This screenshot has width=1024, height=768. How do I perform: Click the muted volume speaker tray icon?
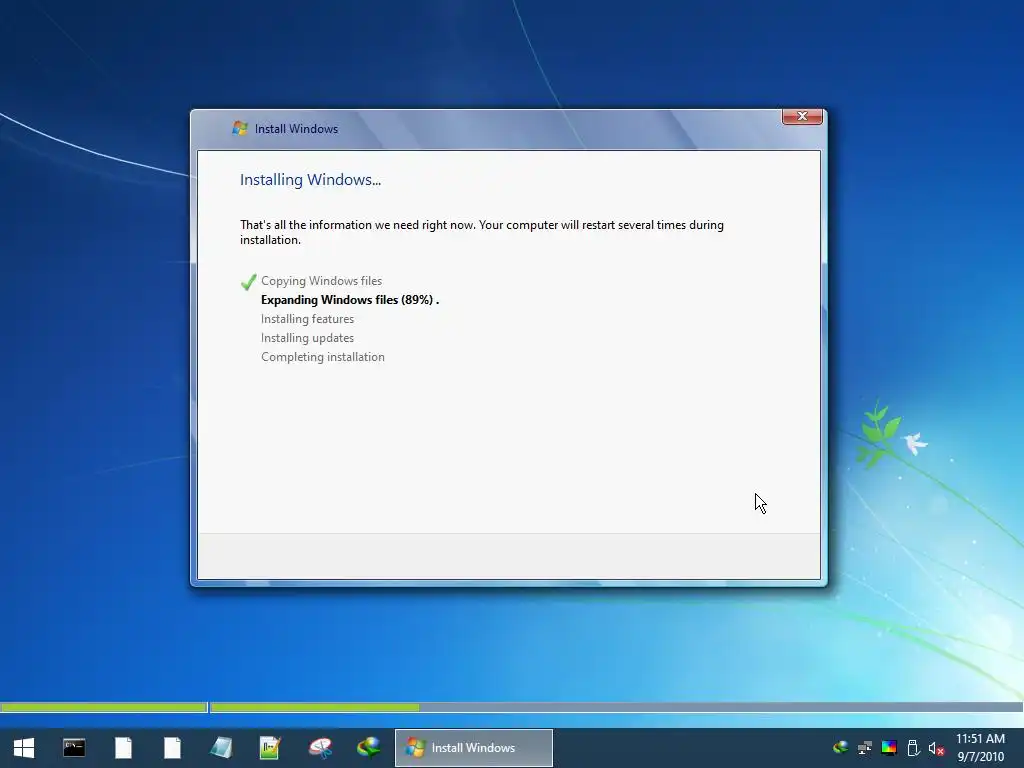937,748
